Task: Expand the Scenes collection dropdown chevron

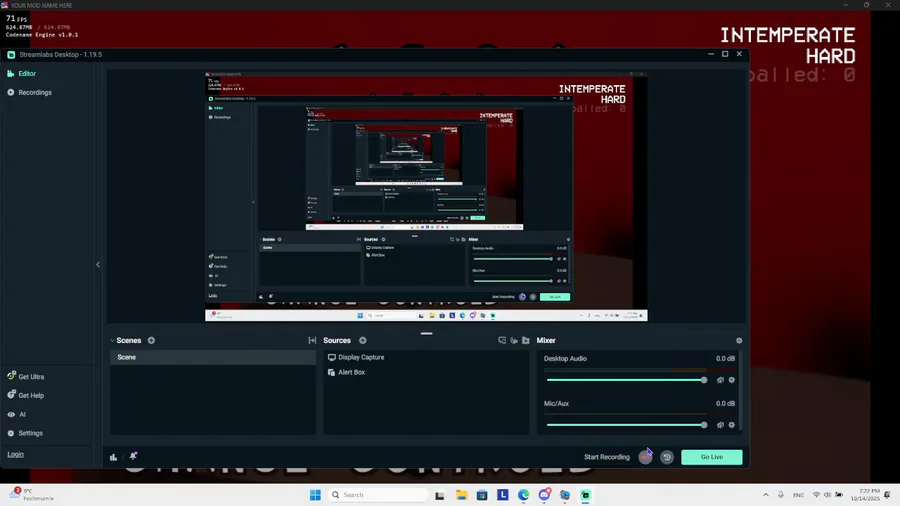Action: pyautogui.click(x=112, y=341)
